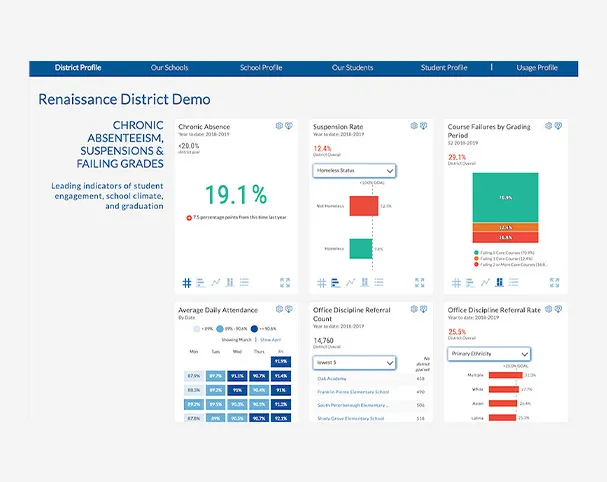Screen dimensions: 607x482
Task: Click the green Failing 0 Core Courses legend dot
Action: pyautogui.click(x=476, y=252)
